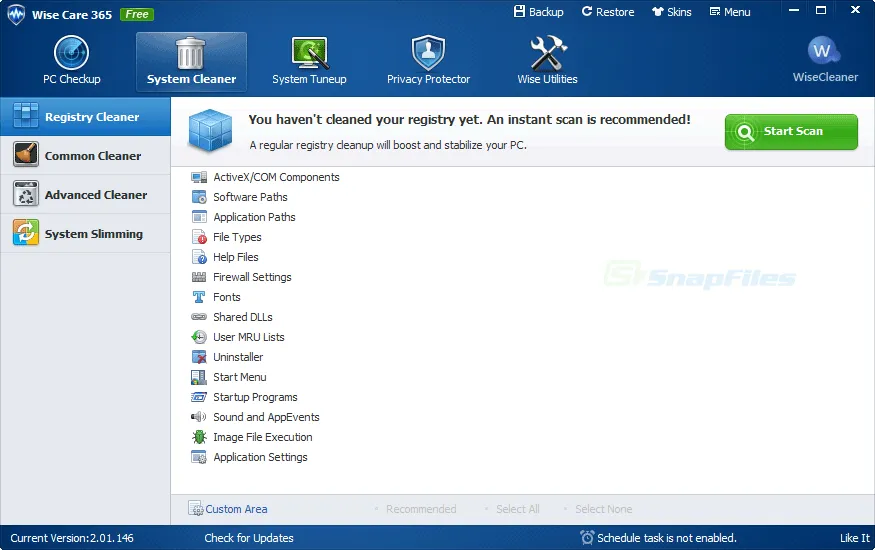Image resolution: width=875 pixels, height=550 pixels.
Task: Click the Startup Programs icon
Action: click(199, 397)
